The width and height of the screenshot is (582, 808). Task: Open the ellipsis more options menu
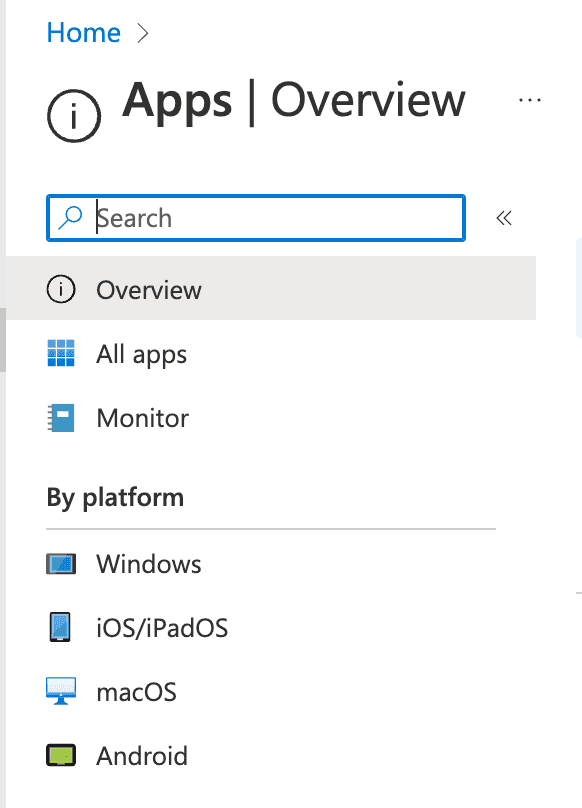coord(530,100)
